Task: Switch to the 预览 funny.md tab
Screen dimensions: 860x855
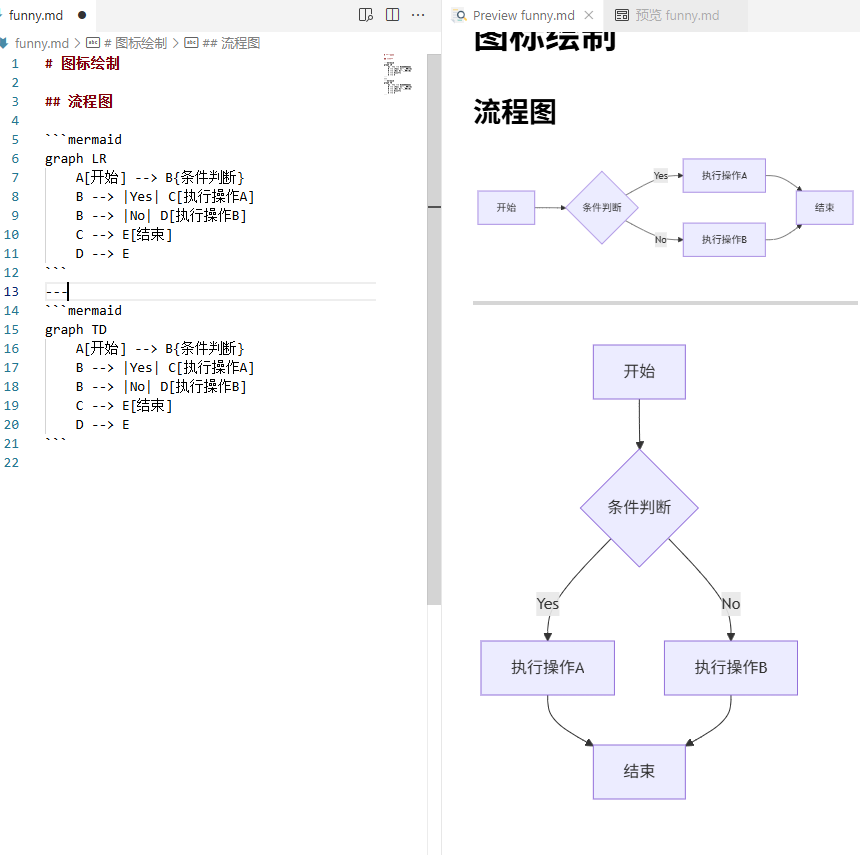Action: (677, 15)
